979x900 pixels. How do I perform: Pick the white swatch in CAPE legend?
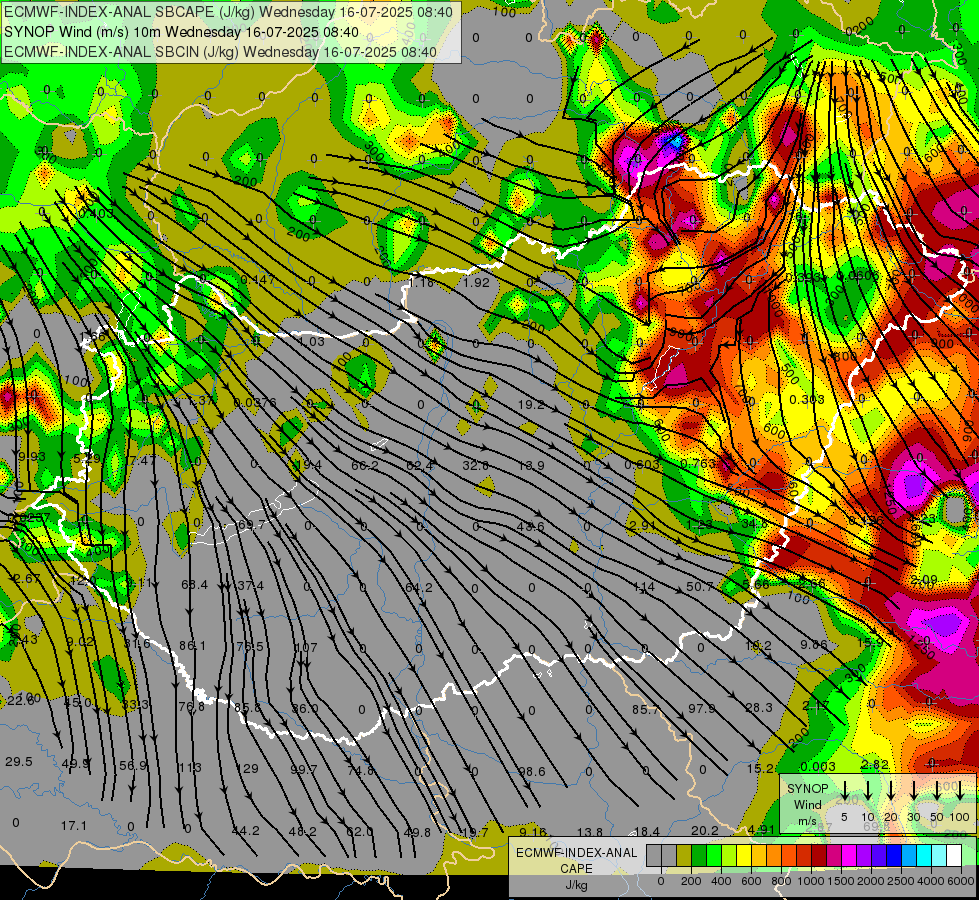[953, 855]
